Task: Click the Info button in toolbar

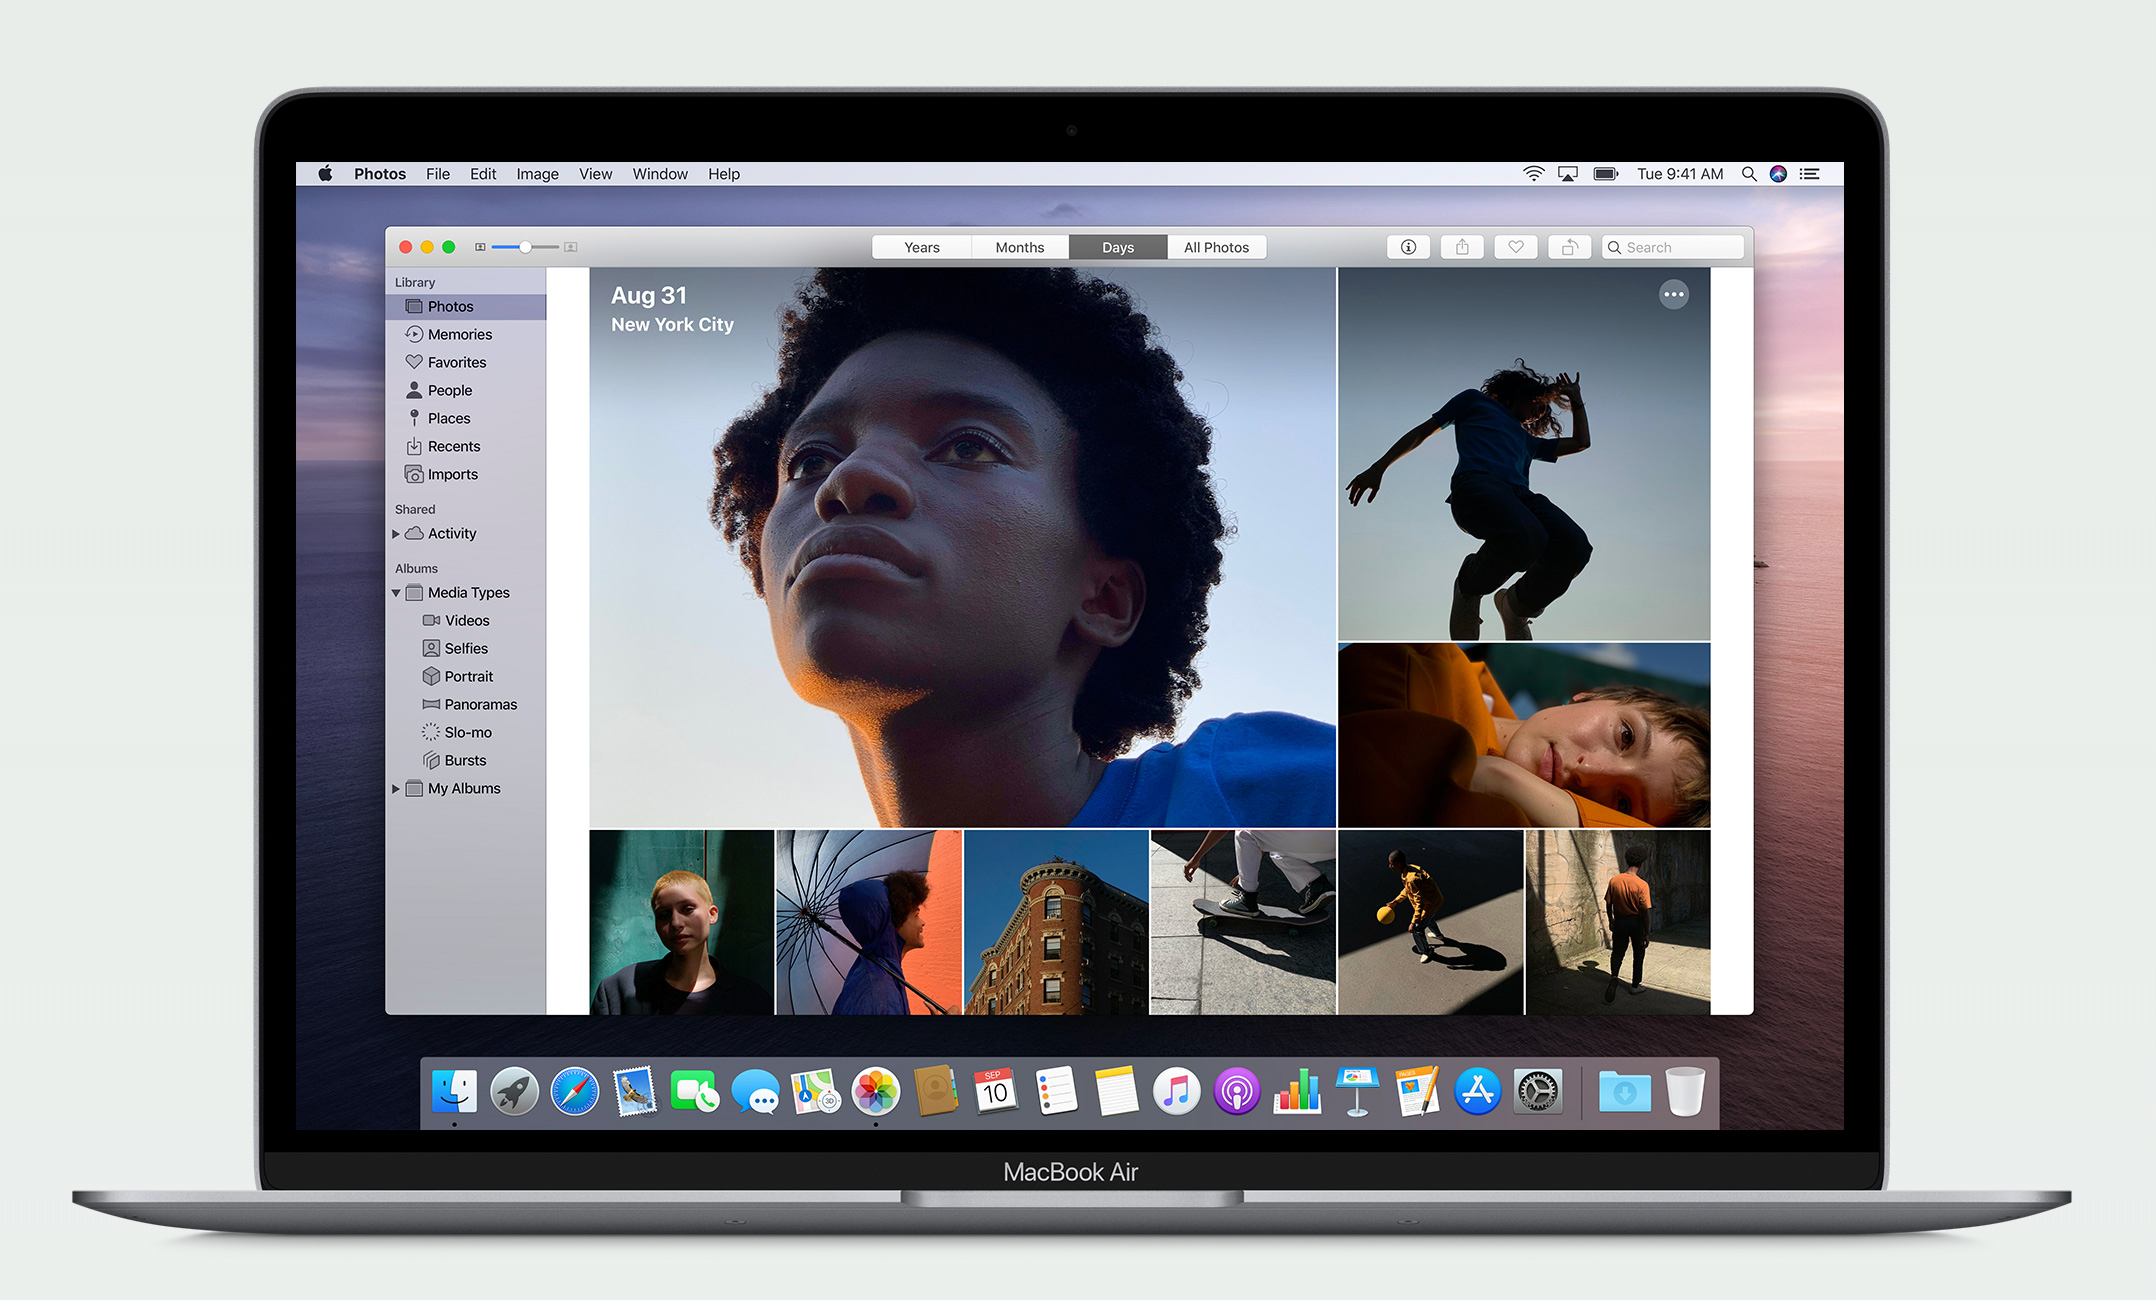Action: click(x=1408, y=247)
